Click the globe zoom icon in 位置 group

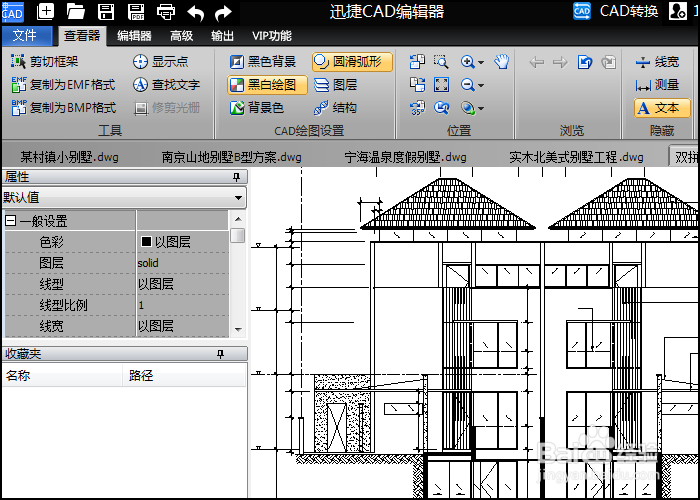[x=467, y=108]
